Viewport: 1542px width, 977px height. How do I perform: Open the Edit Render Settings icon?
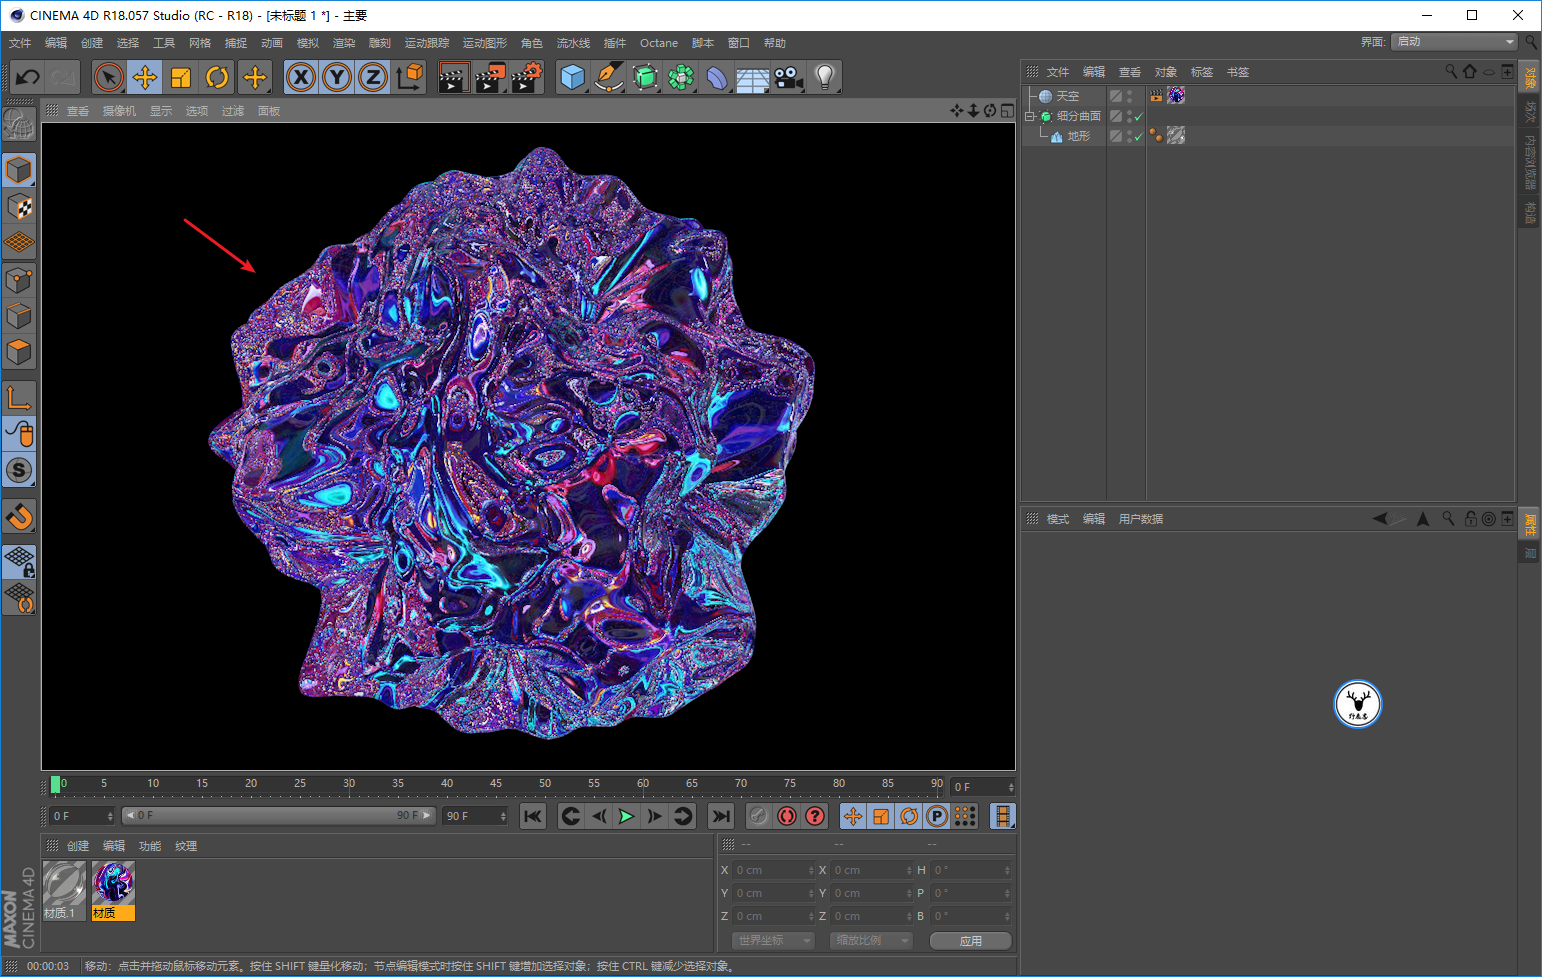click(526, 77)
